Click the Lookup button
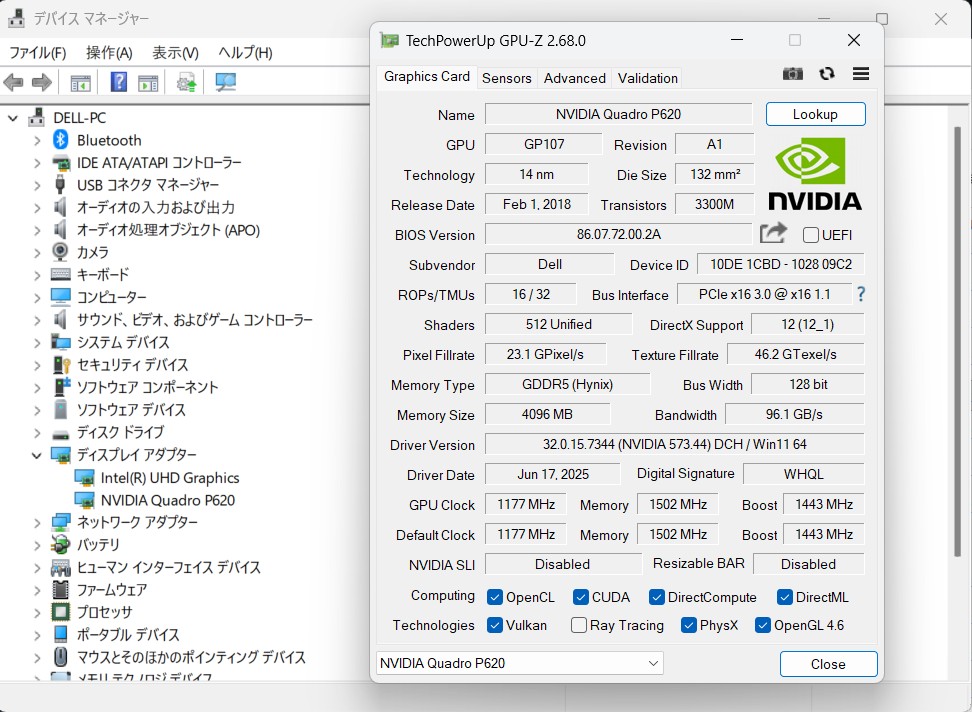This screenshot has width=972, height=712. tap(815, 114)
